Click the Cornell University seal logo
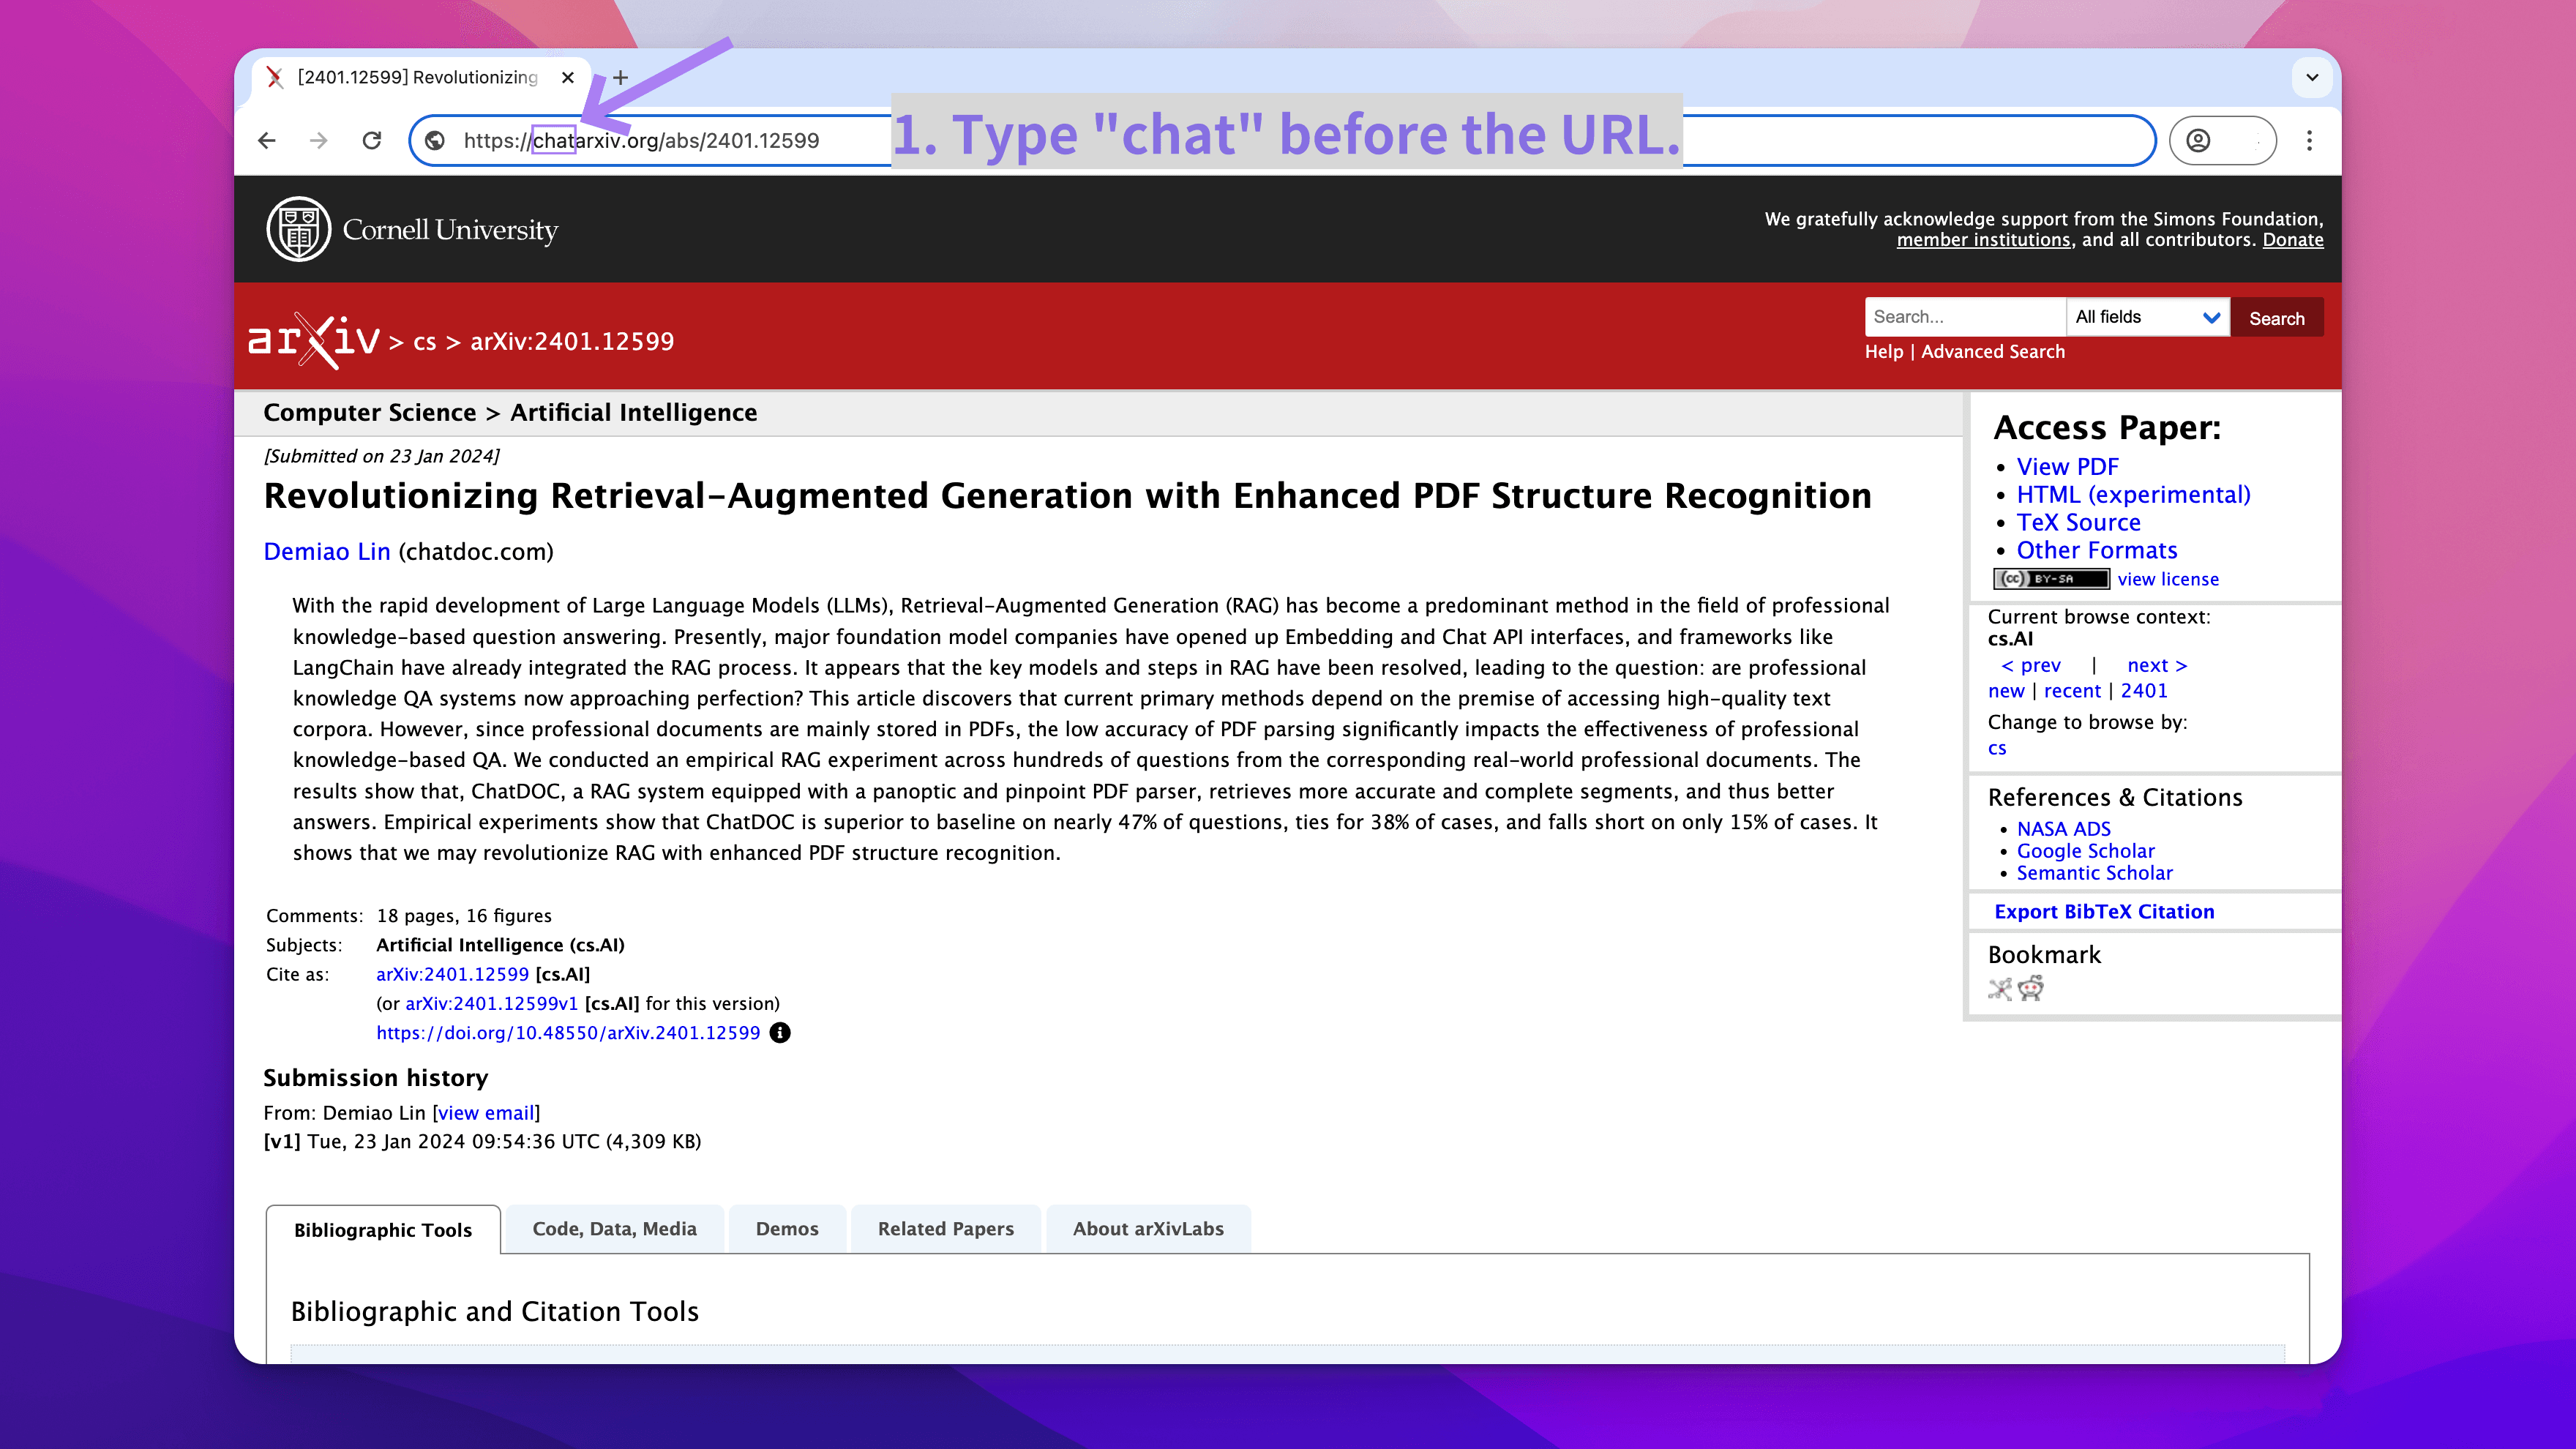Image resolution: width=2576 pixels, height=1449 pixels. [x=298, y=229]
